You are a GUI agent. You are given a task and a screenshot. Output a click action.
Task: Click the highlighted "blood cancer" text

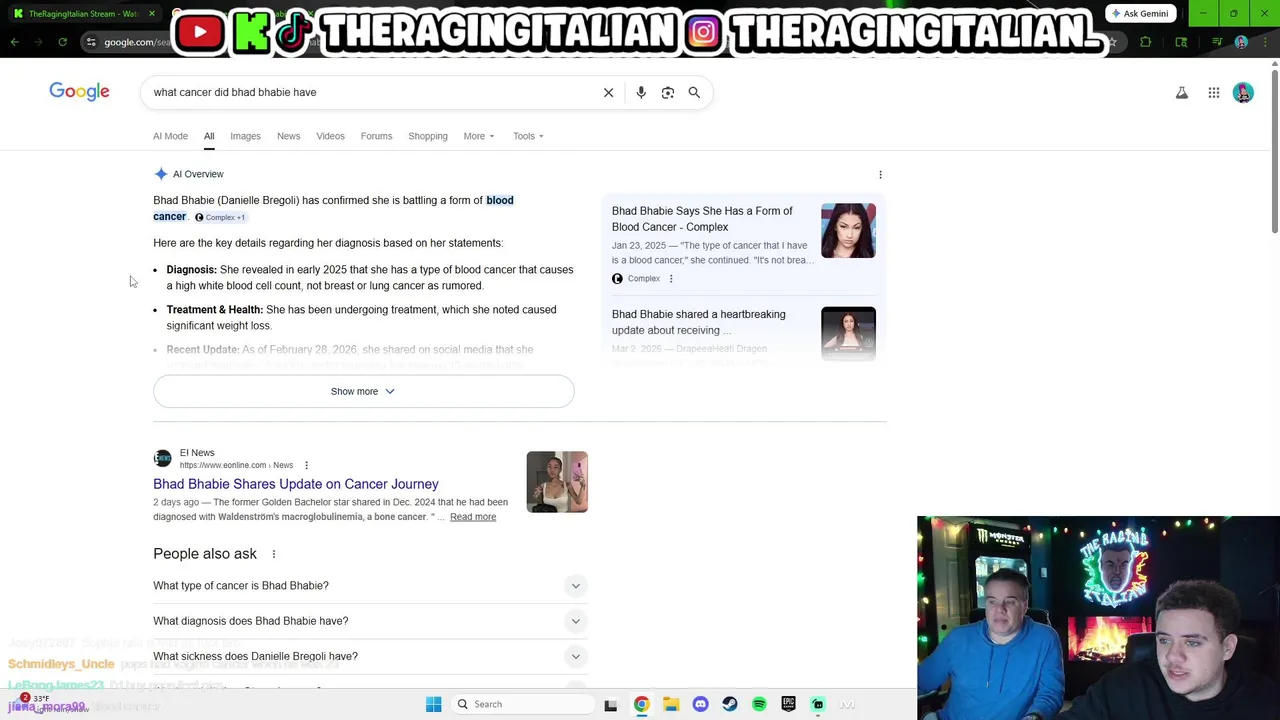pyautogui.click(x=333, y=208)
